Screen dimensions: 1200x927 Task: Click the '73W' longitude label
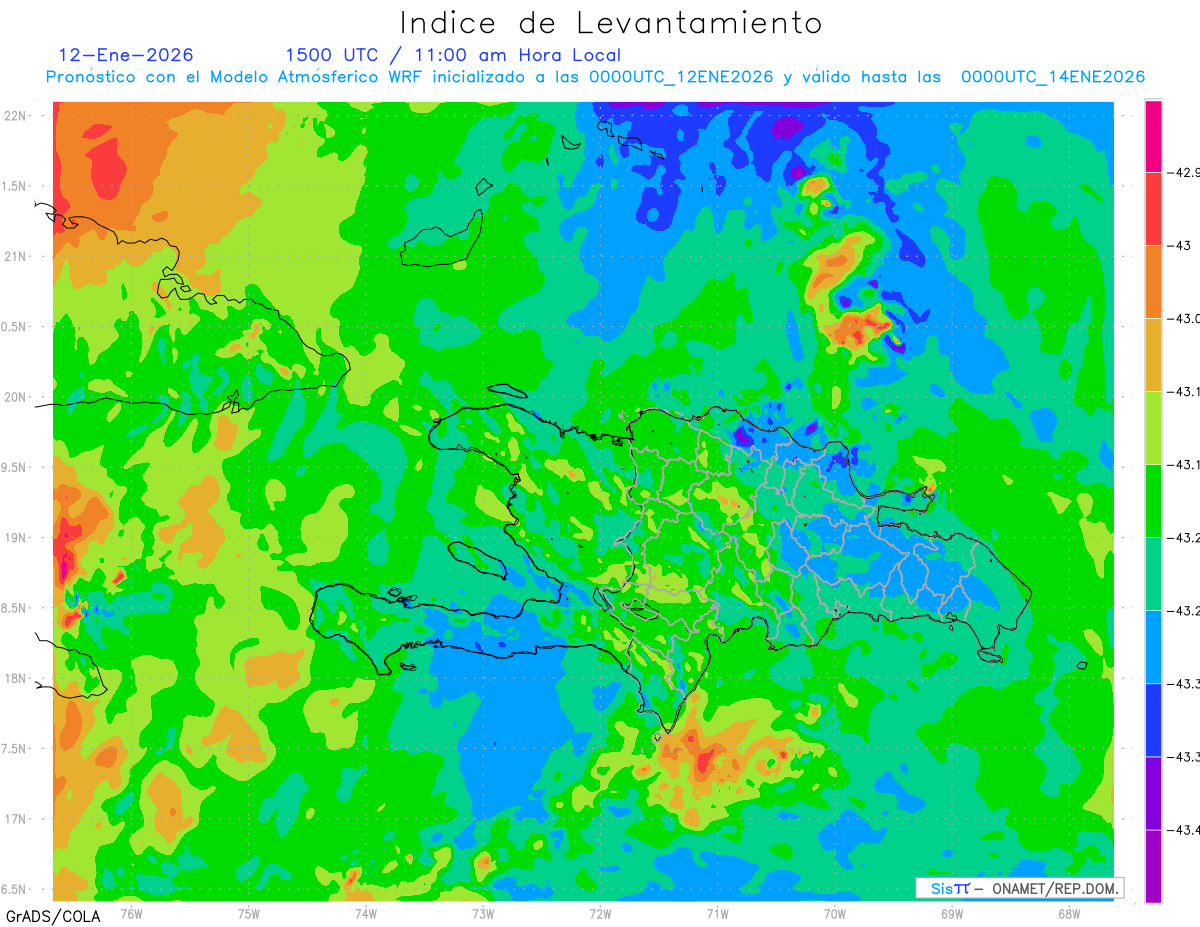pyautogui.click(x=483, y=913)
